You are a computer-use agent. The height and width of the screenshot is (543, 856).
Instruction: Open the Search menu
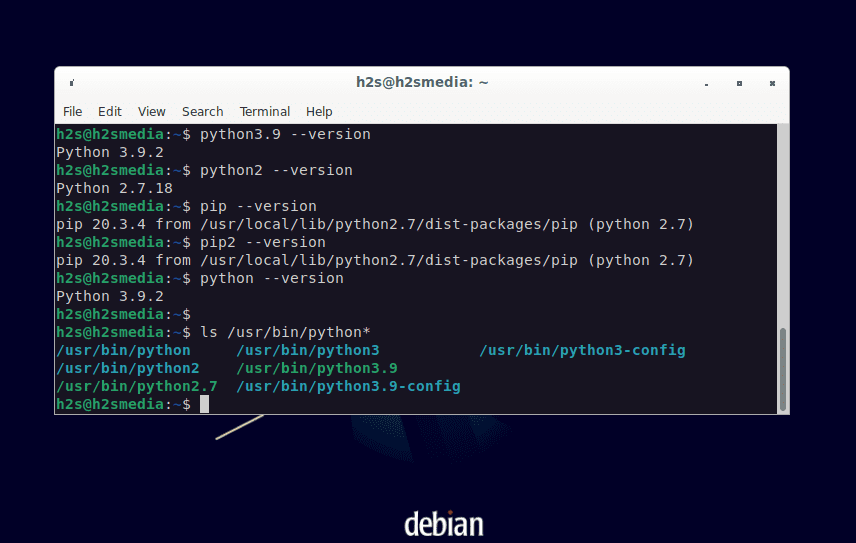point(203,111)
